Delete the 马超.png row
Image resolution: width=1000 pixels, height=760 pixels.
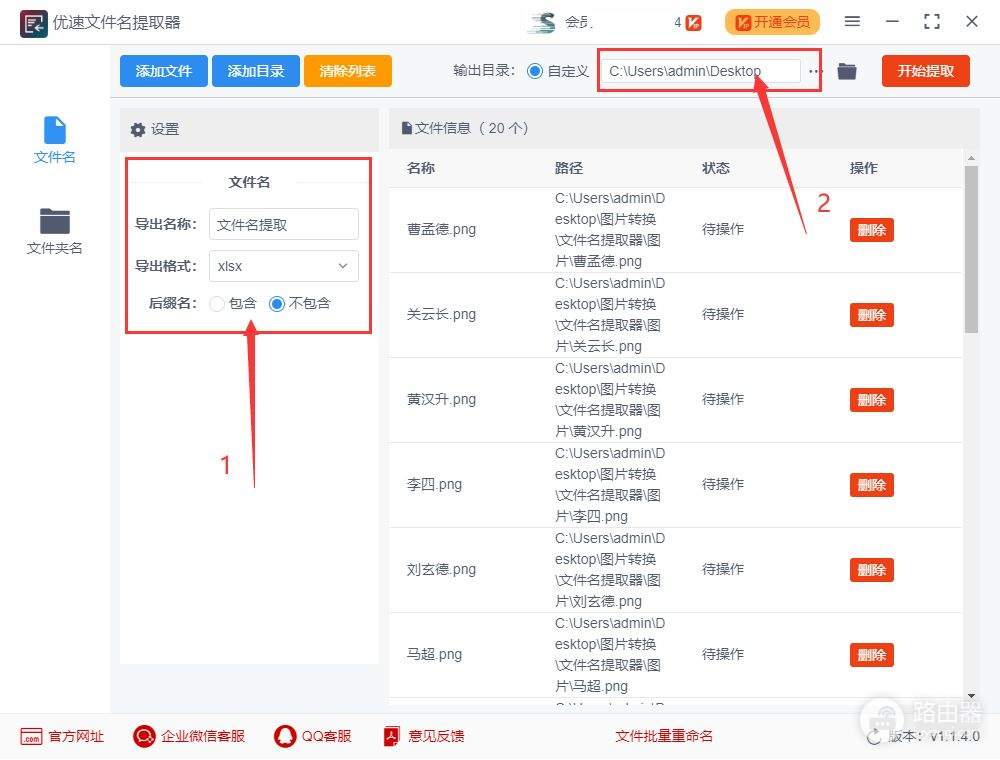pos(871,655)
